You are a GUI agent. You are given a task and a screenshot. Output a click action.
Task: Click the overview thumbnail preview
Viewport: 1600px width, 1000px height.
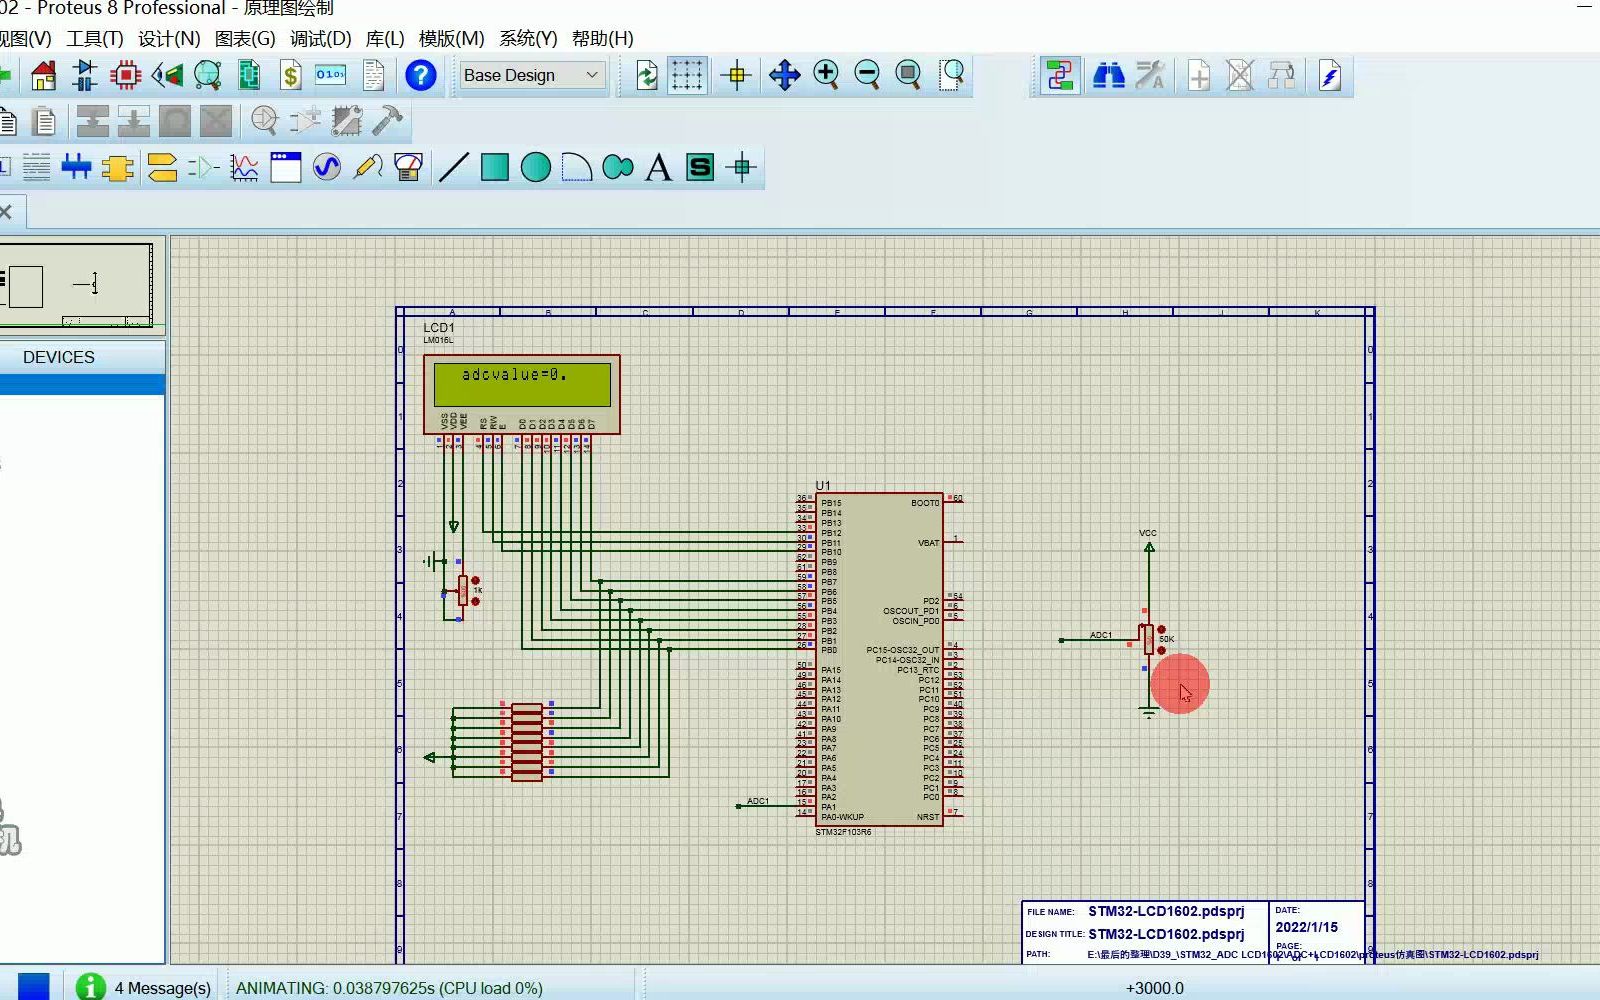78,285
